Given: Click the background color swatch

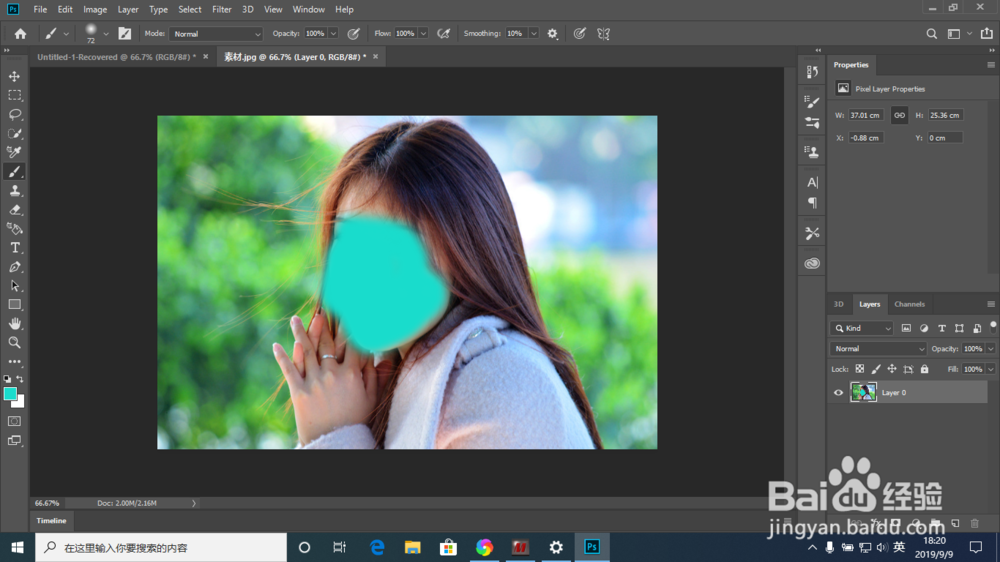Looking at the screenshot, I should [x=20, y=403].
